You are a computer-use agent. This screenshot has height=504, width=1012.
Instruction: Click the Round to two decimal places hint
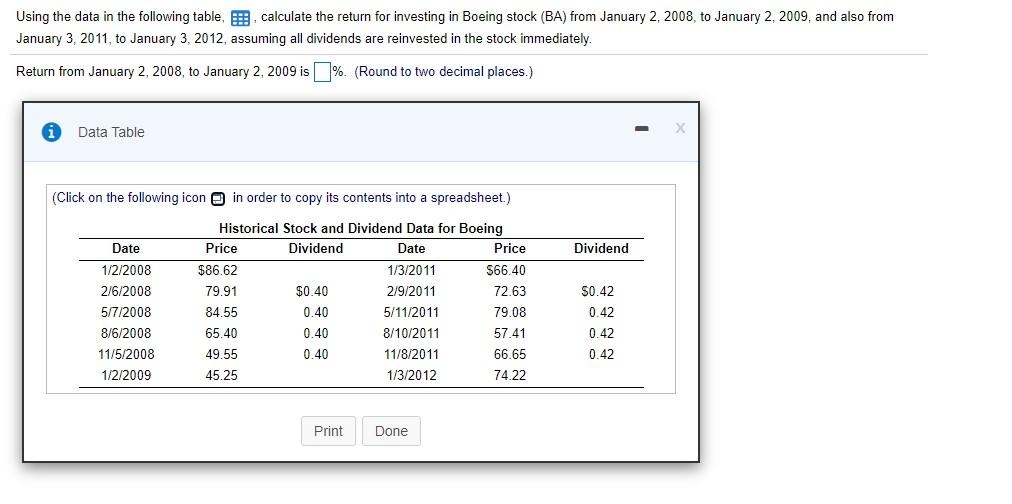(x=443, y=72)
